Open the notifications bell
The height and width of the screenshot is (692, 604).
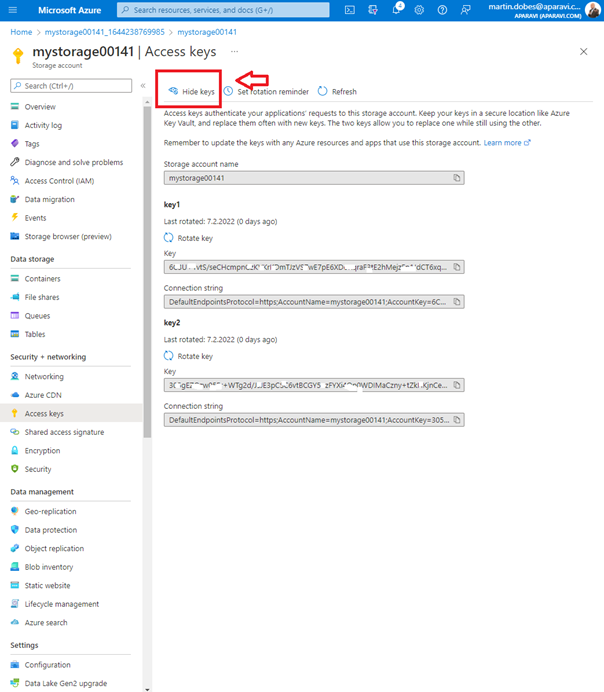[395, 10]
